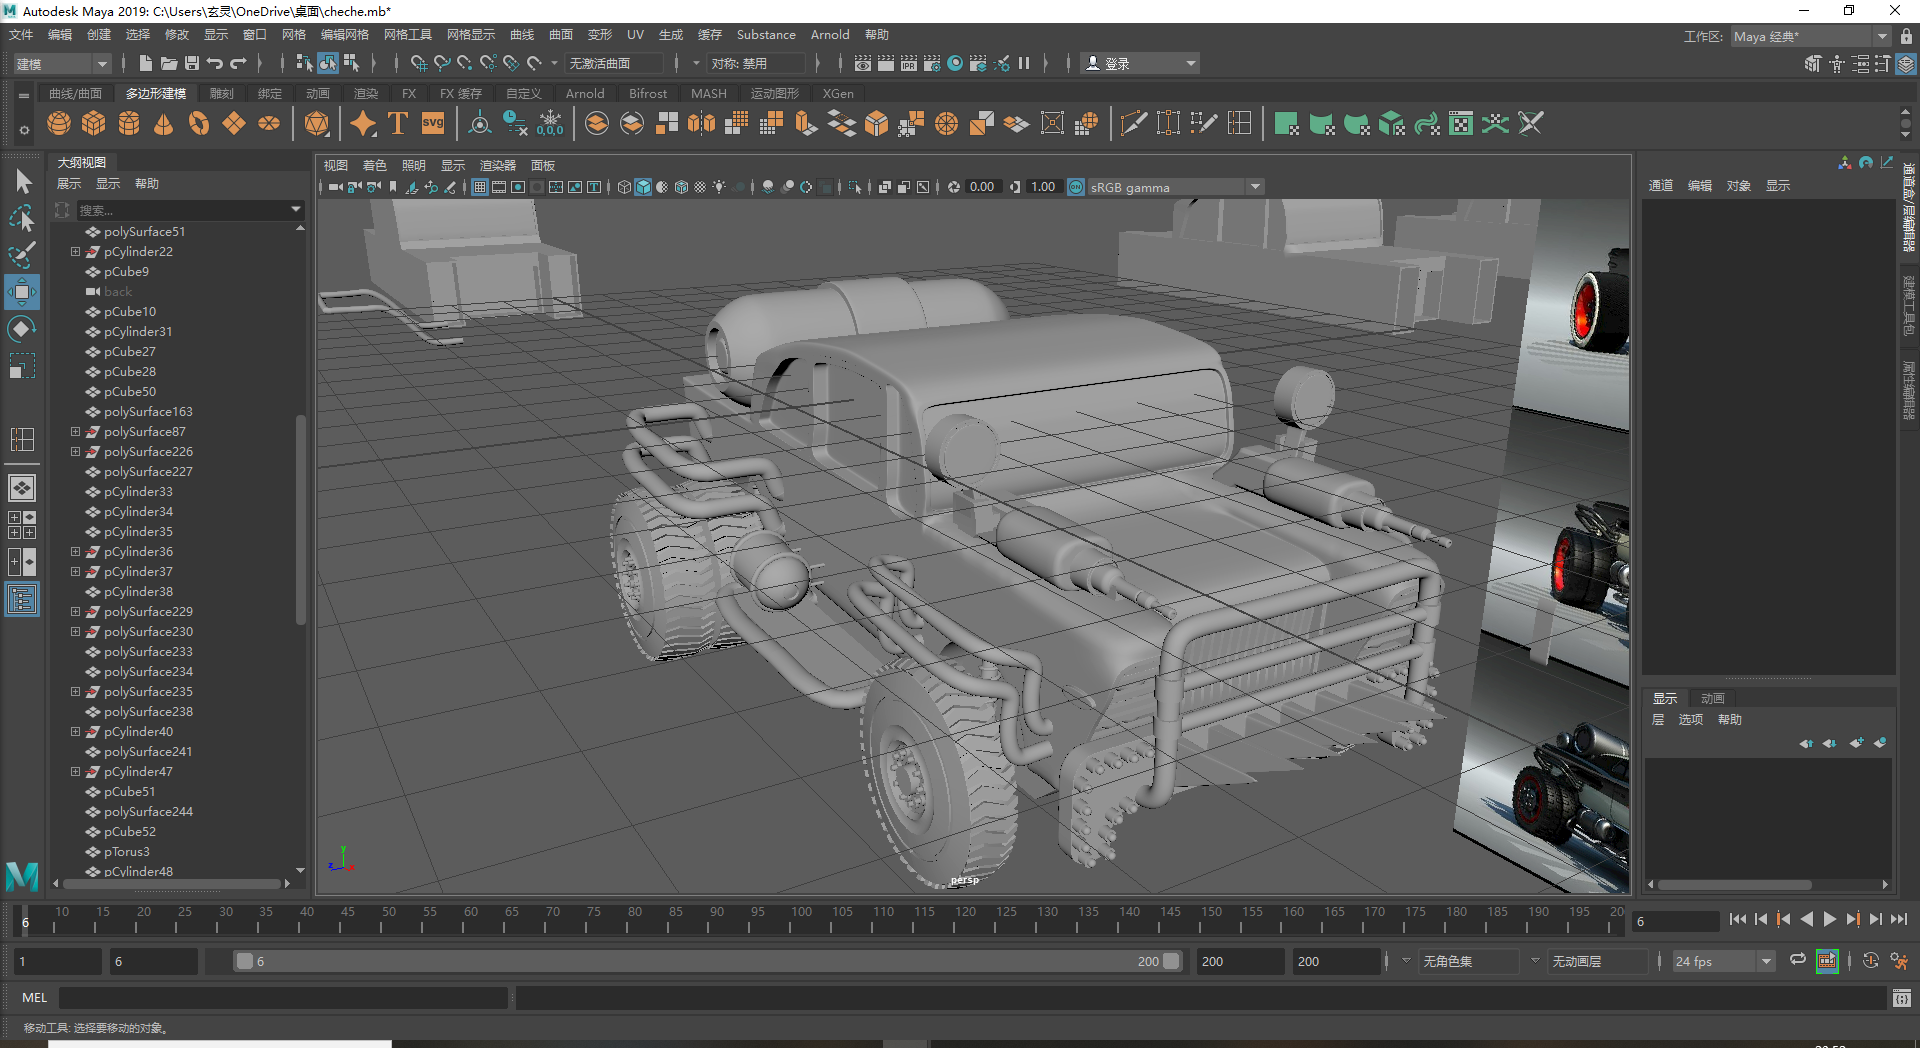Click the MEL command line input

click(x=284, y=997)
